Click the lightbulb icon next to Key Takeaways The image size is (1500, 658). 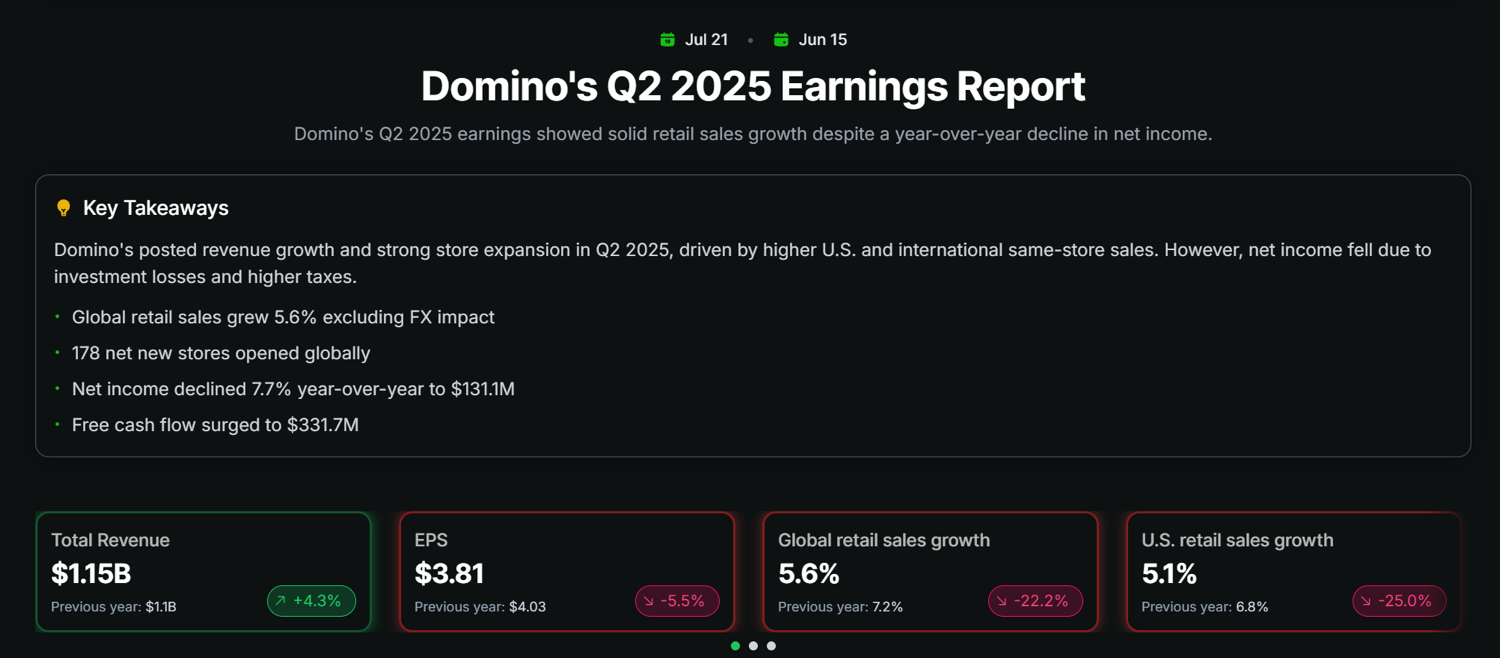point(64,208)
